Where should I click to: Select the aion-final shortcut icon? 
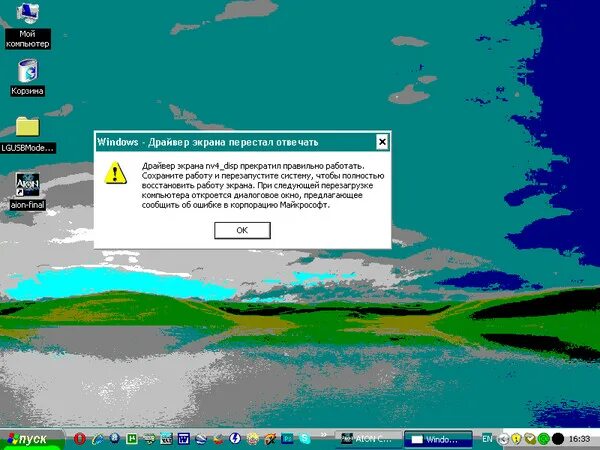tap(27, 191)
